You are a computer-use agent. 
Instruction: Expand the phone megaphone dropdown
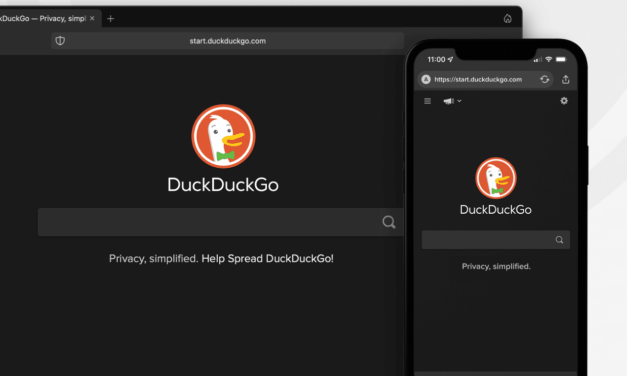(x=452, y=101)
